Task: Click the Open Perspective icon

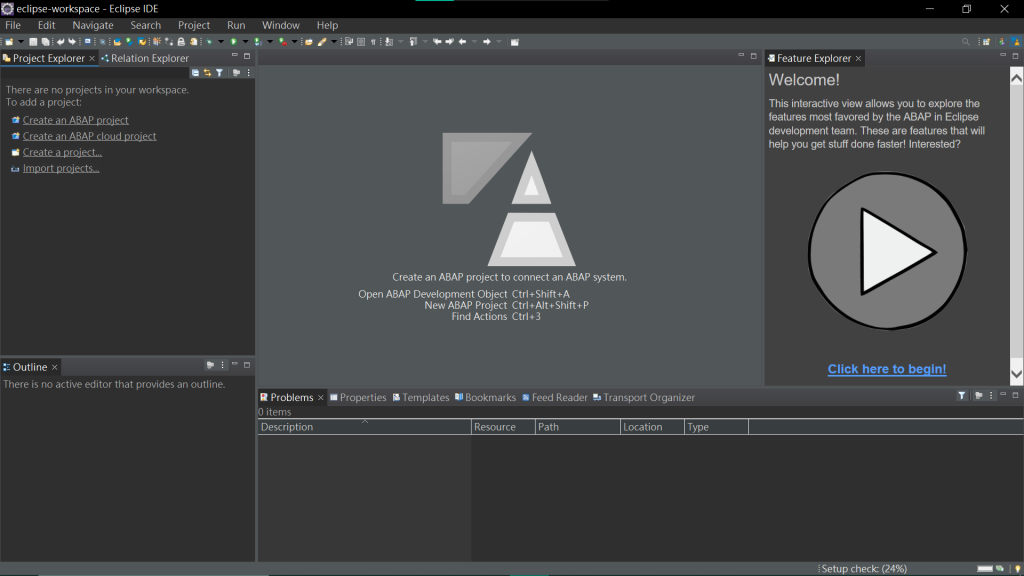Action: (987, 42)
